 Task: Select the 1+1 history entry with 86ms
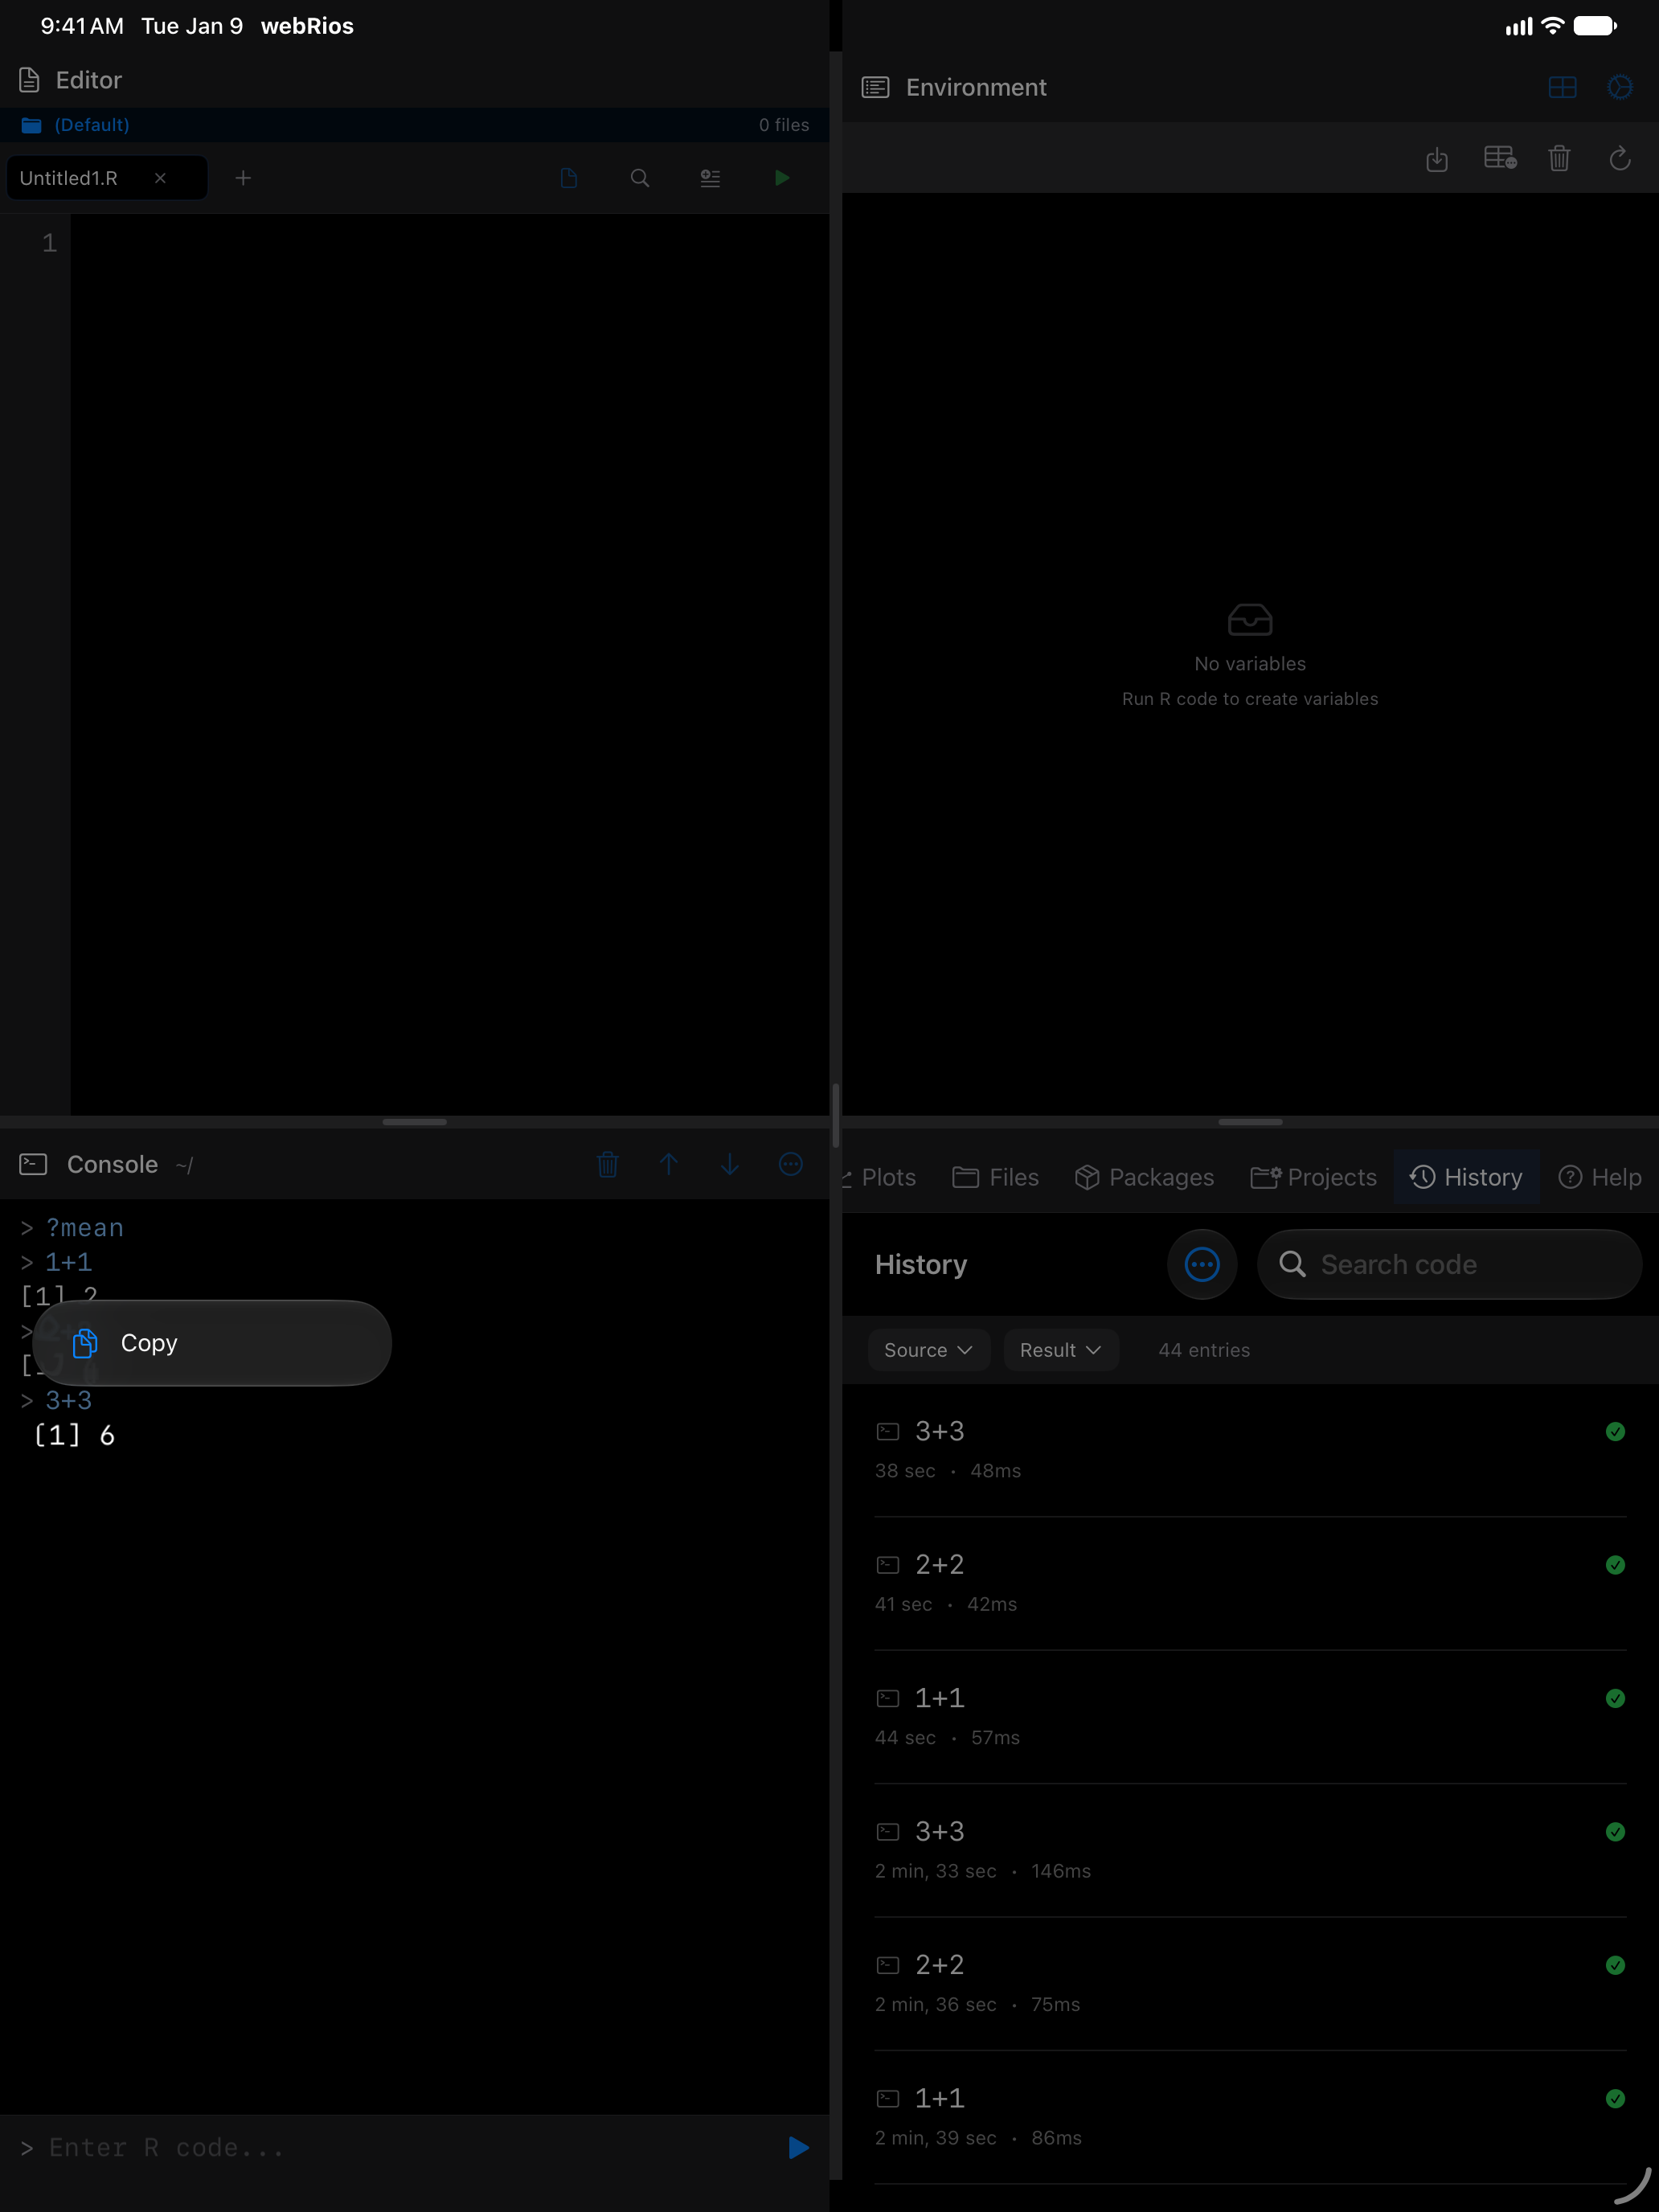[x=1250, y=2117]
